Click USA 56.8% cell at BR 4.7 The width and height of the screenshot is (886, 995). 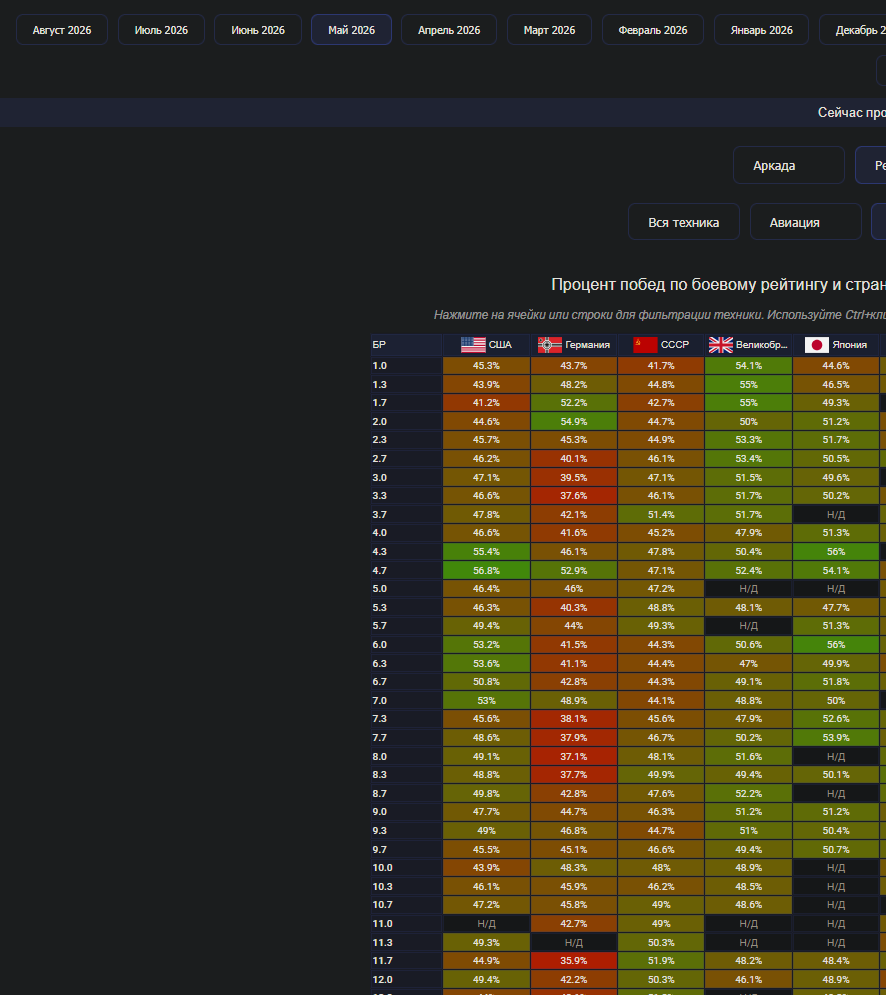coord(486,570)
